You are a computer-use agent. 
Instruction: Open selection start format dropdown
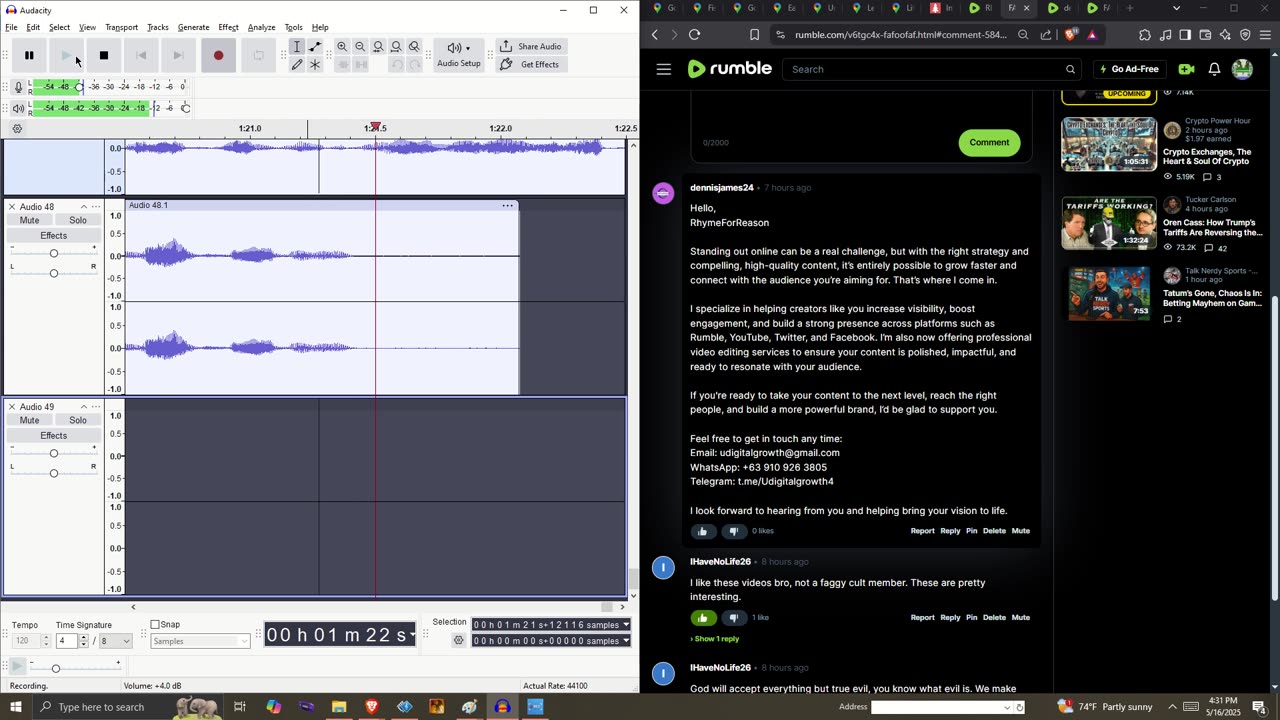pos(626,625)
